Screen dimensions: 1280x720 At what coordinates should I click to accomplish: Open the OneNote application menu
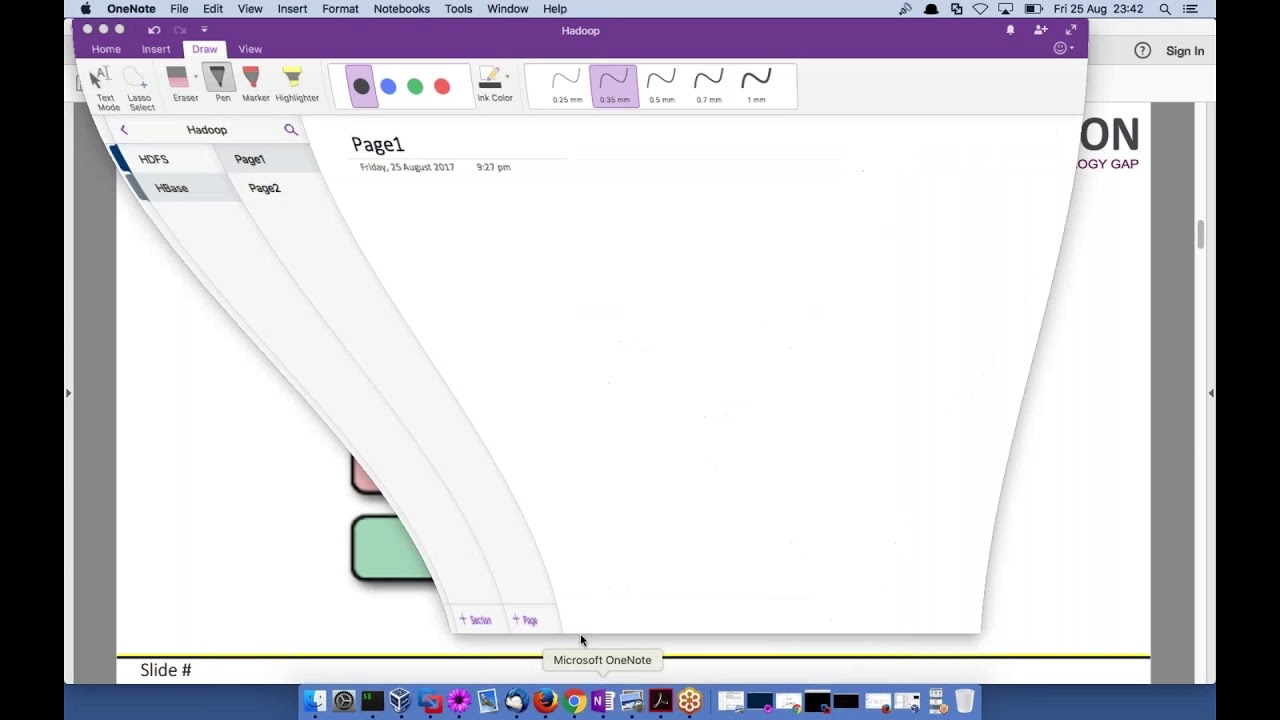click(131, 9)
